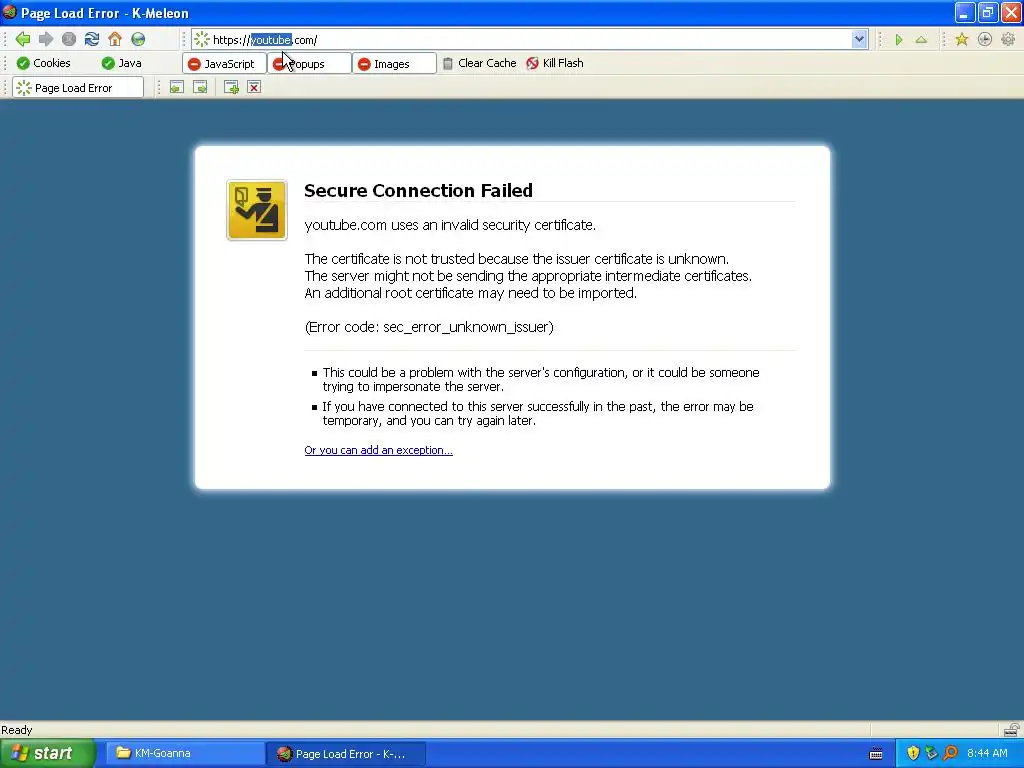Open preferences via the gear icon
Image resolution: width=1024 pixels, height=768 pixels.
point(1008,40)
